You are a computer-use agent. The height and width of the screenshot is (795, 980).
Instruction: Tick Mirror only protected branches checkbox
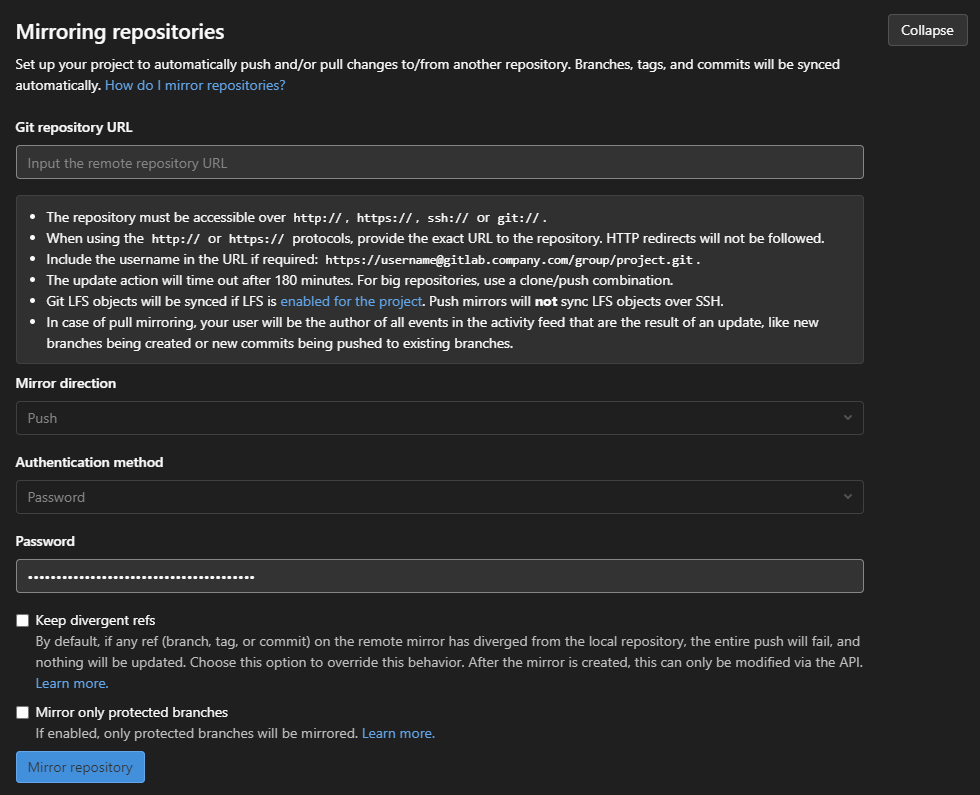(23, 713)
